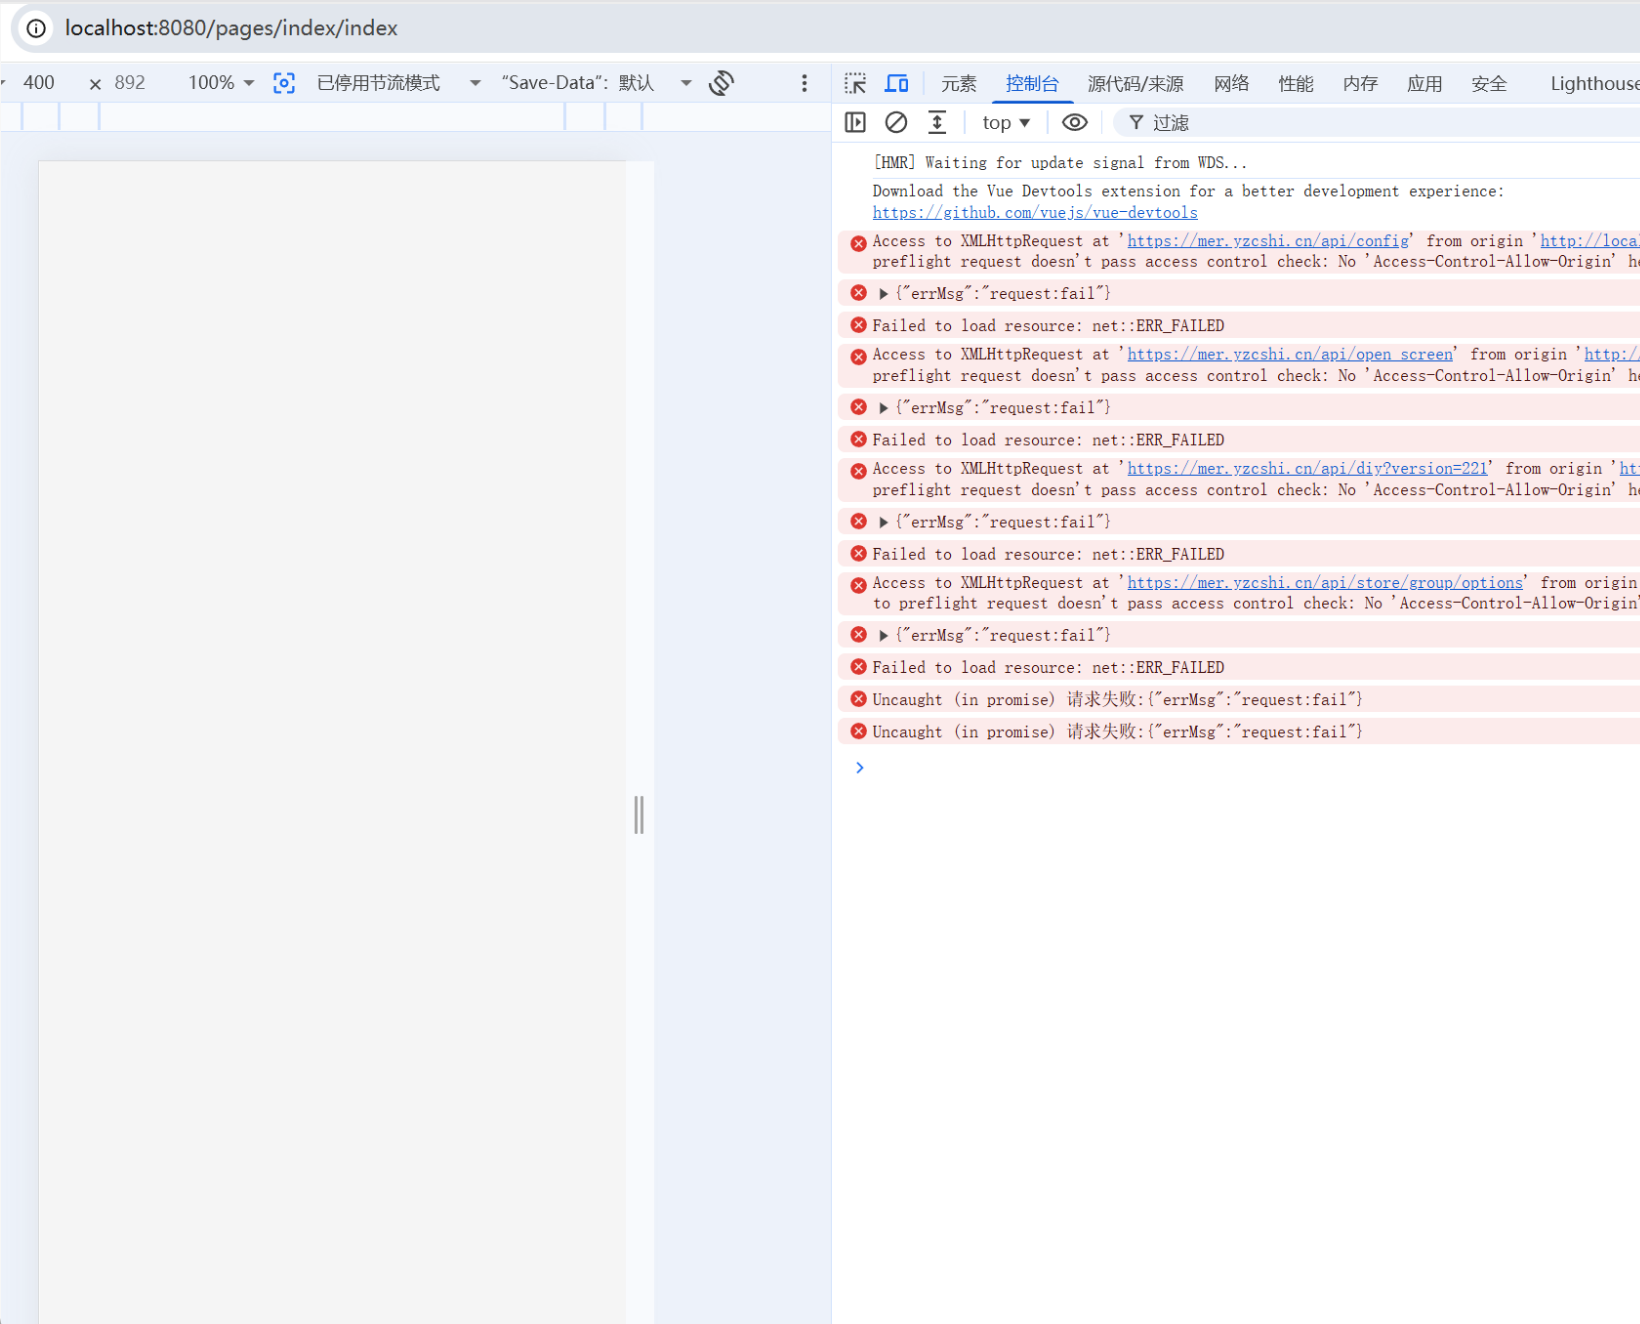Switch to the 控制台 tab

(1032, 84)
